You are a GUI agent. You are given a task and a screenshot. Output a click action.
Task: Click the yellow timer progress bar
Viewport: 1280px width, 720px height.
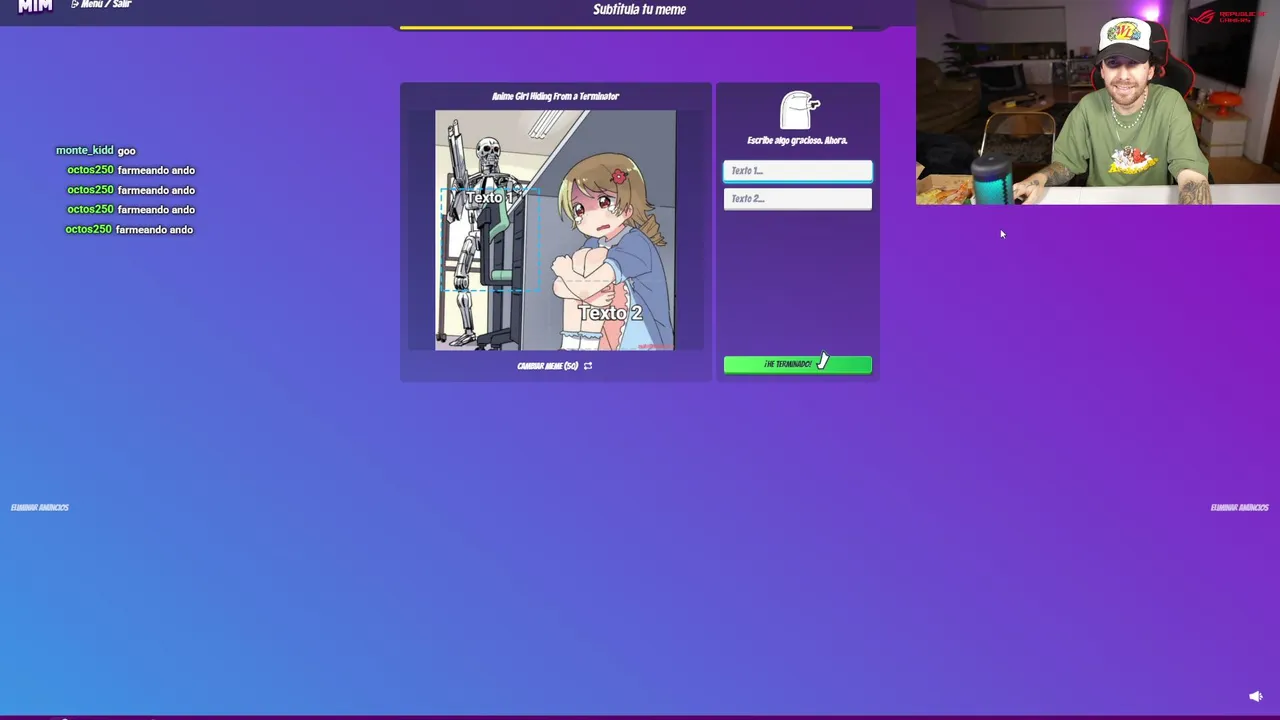point(626,28)
